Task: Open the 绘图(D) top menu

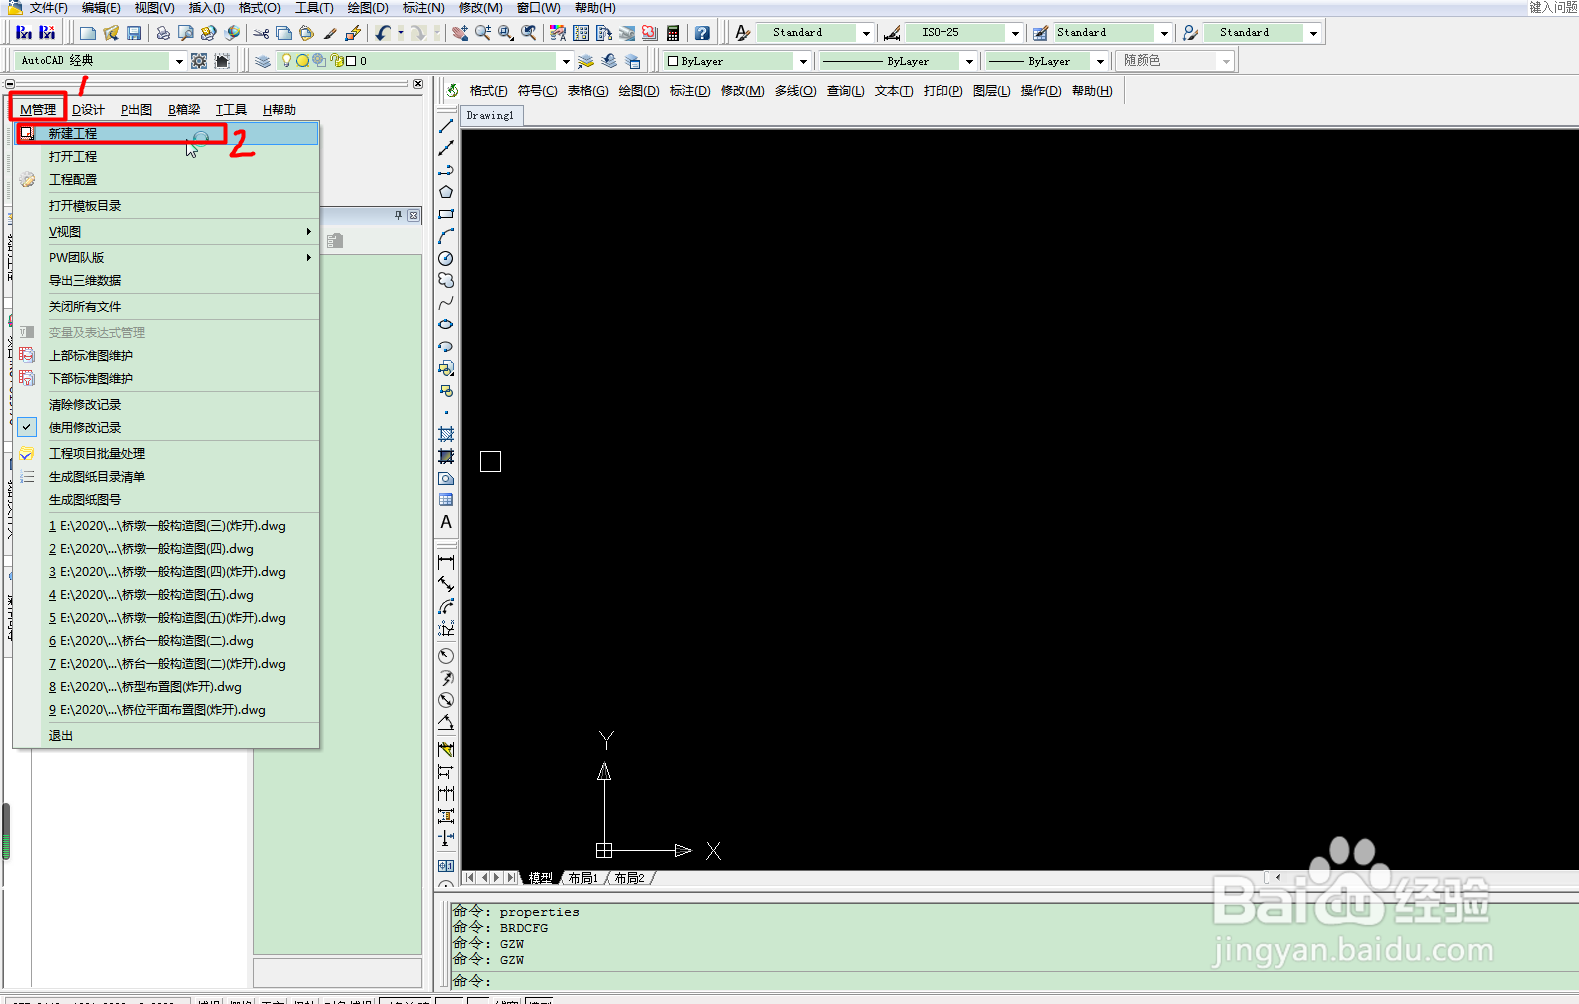Action: tap(368, 8)
